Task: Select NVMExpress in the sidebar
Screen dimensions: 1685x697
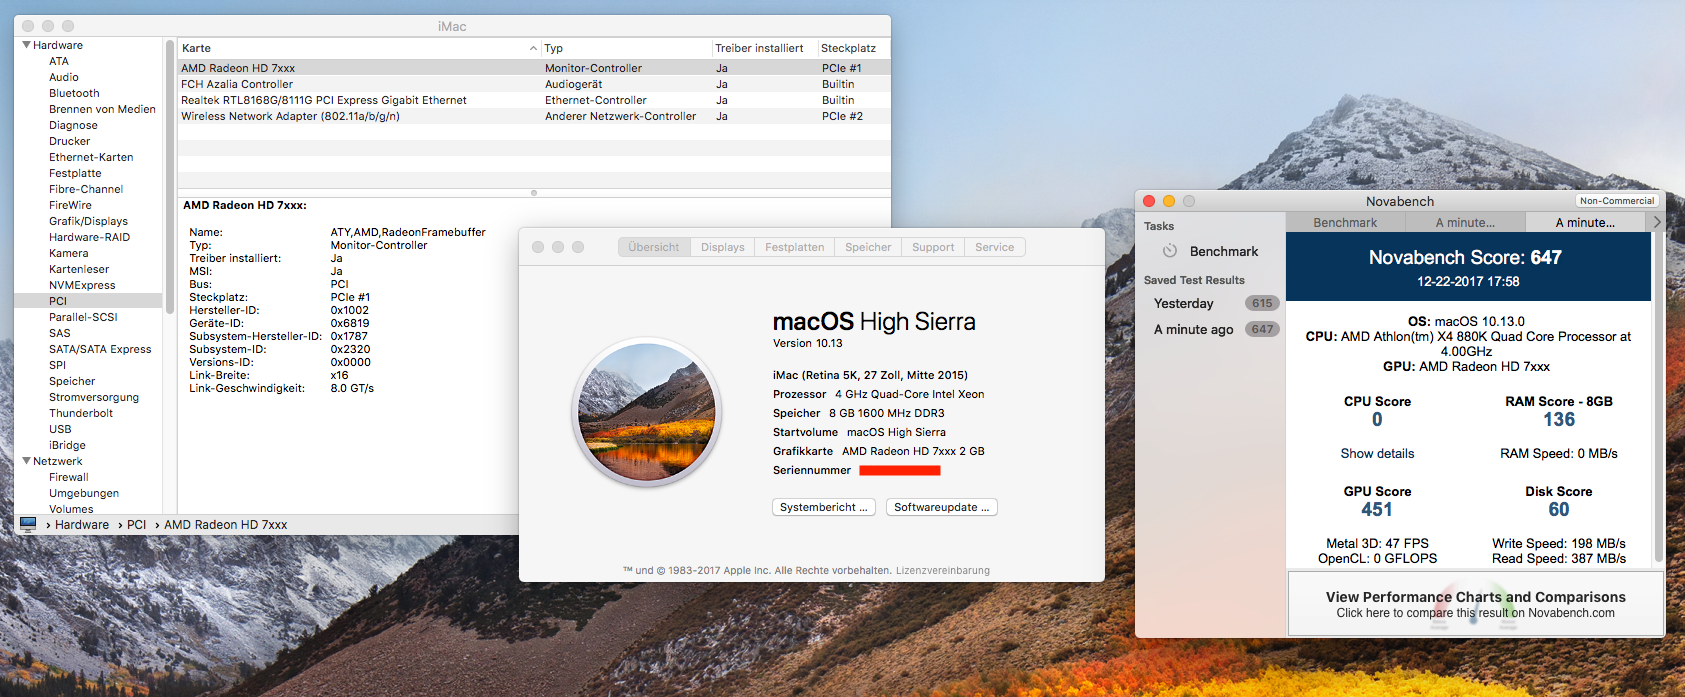Action: (82, 285)
